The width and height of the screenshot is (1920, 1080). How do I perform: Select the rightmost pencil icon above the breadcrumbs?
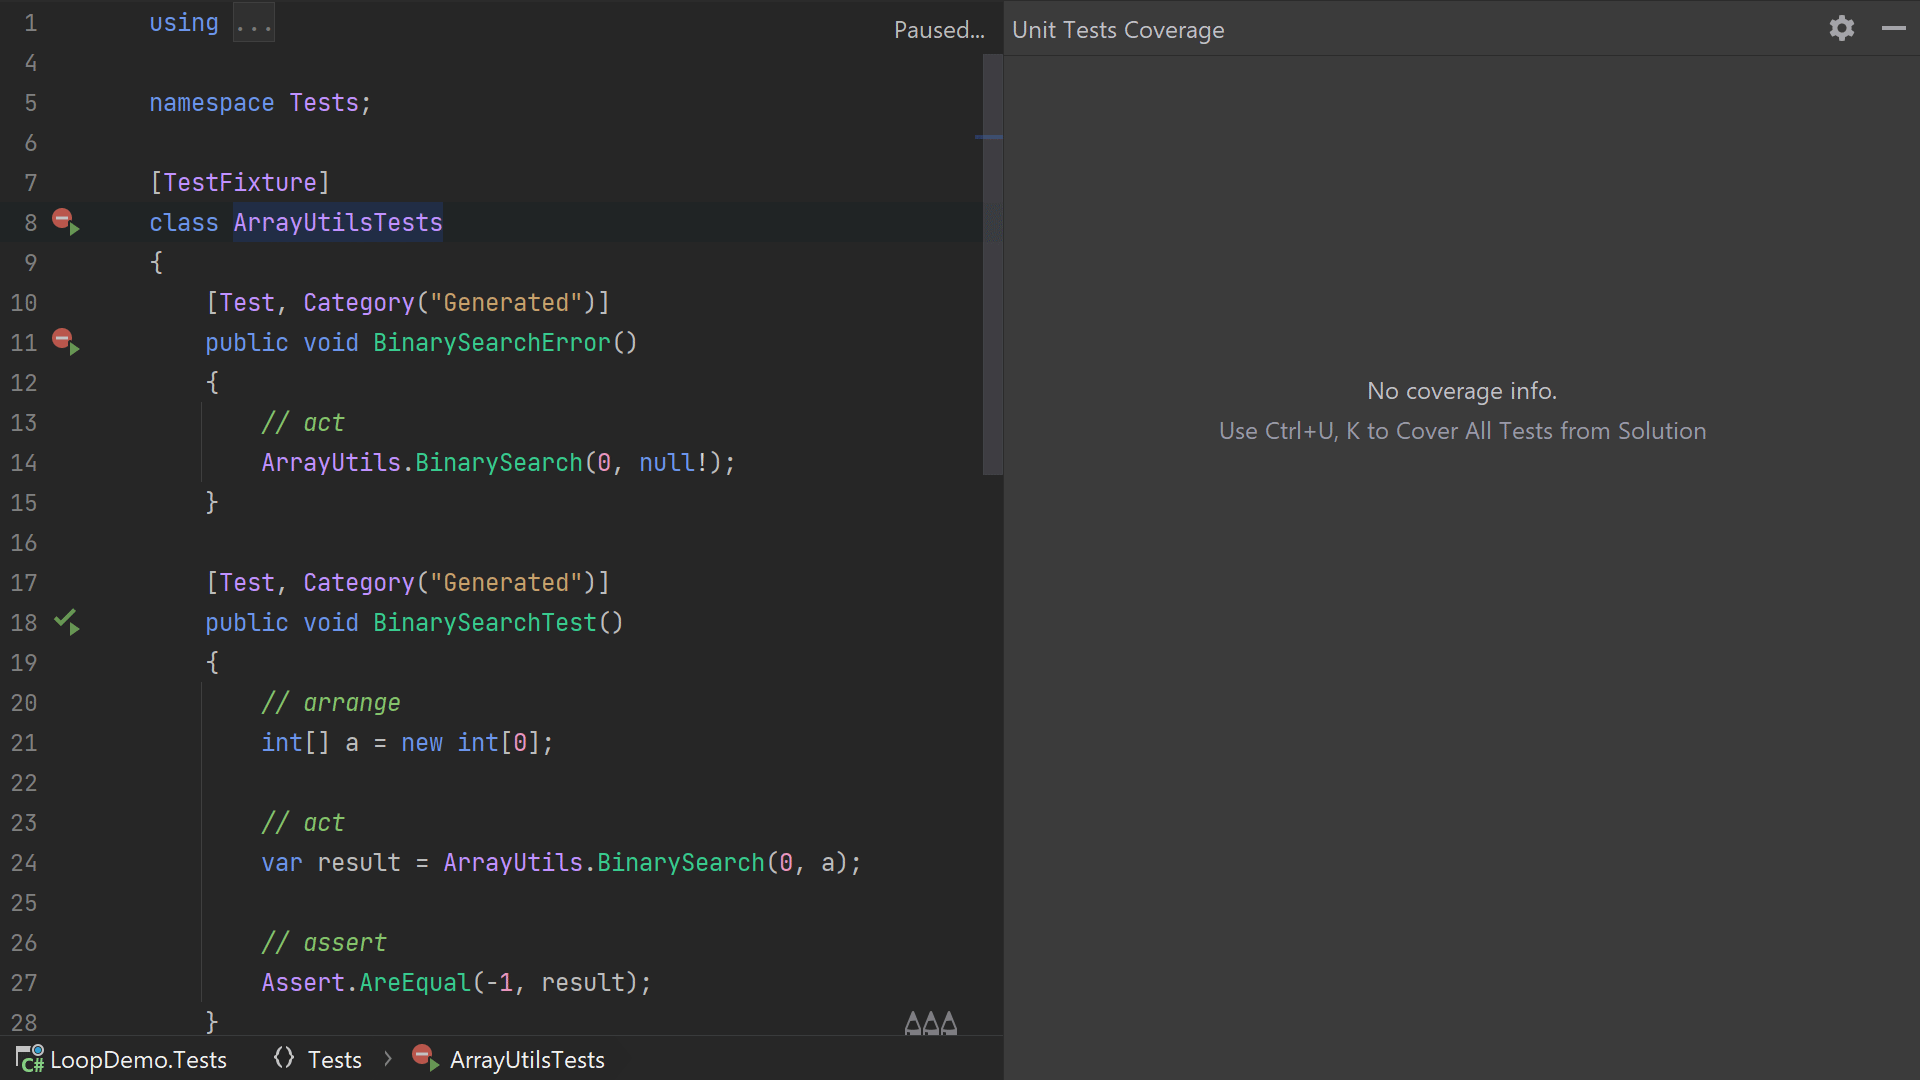click(x=948, y=1022)
